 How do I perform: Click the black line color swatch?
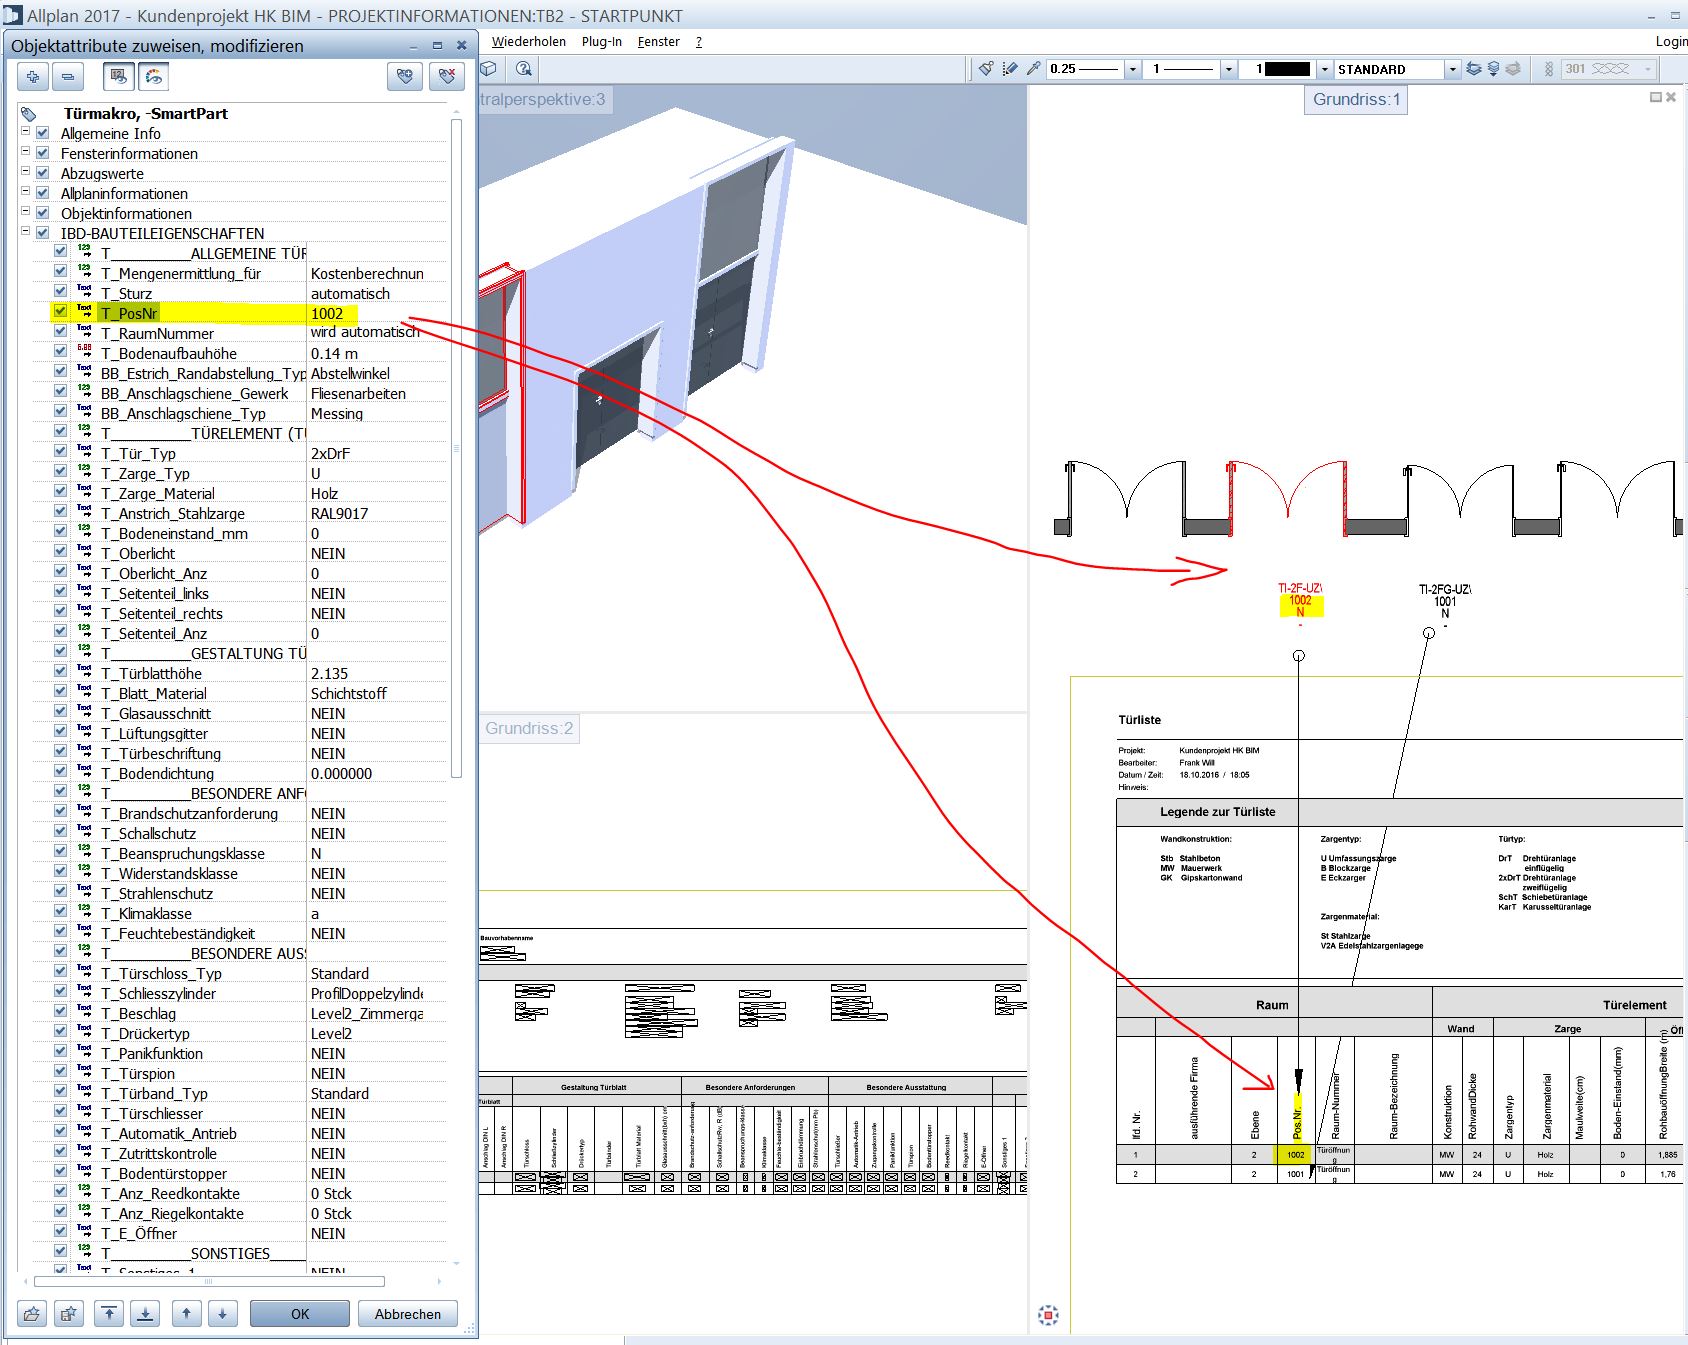coord(1287,69)
